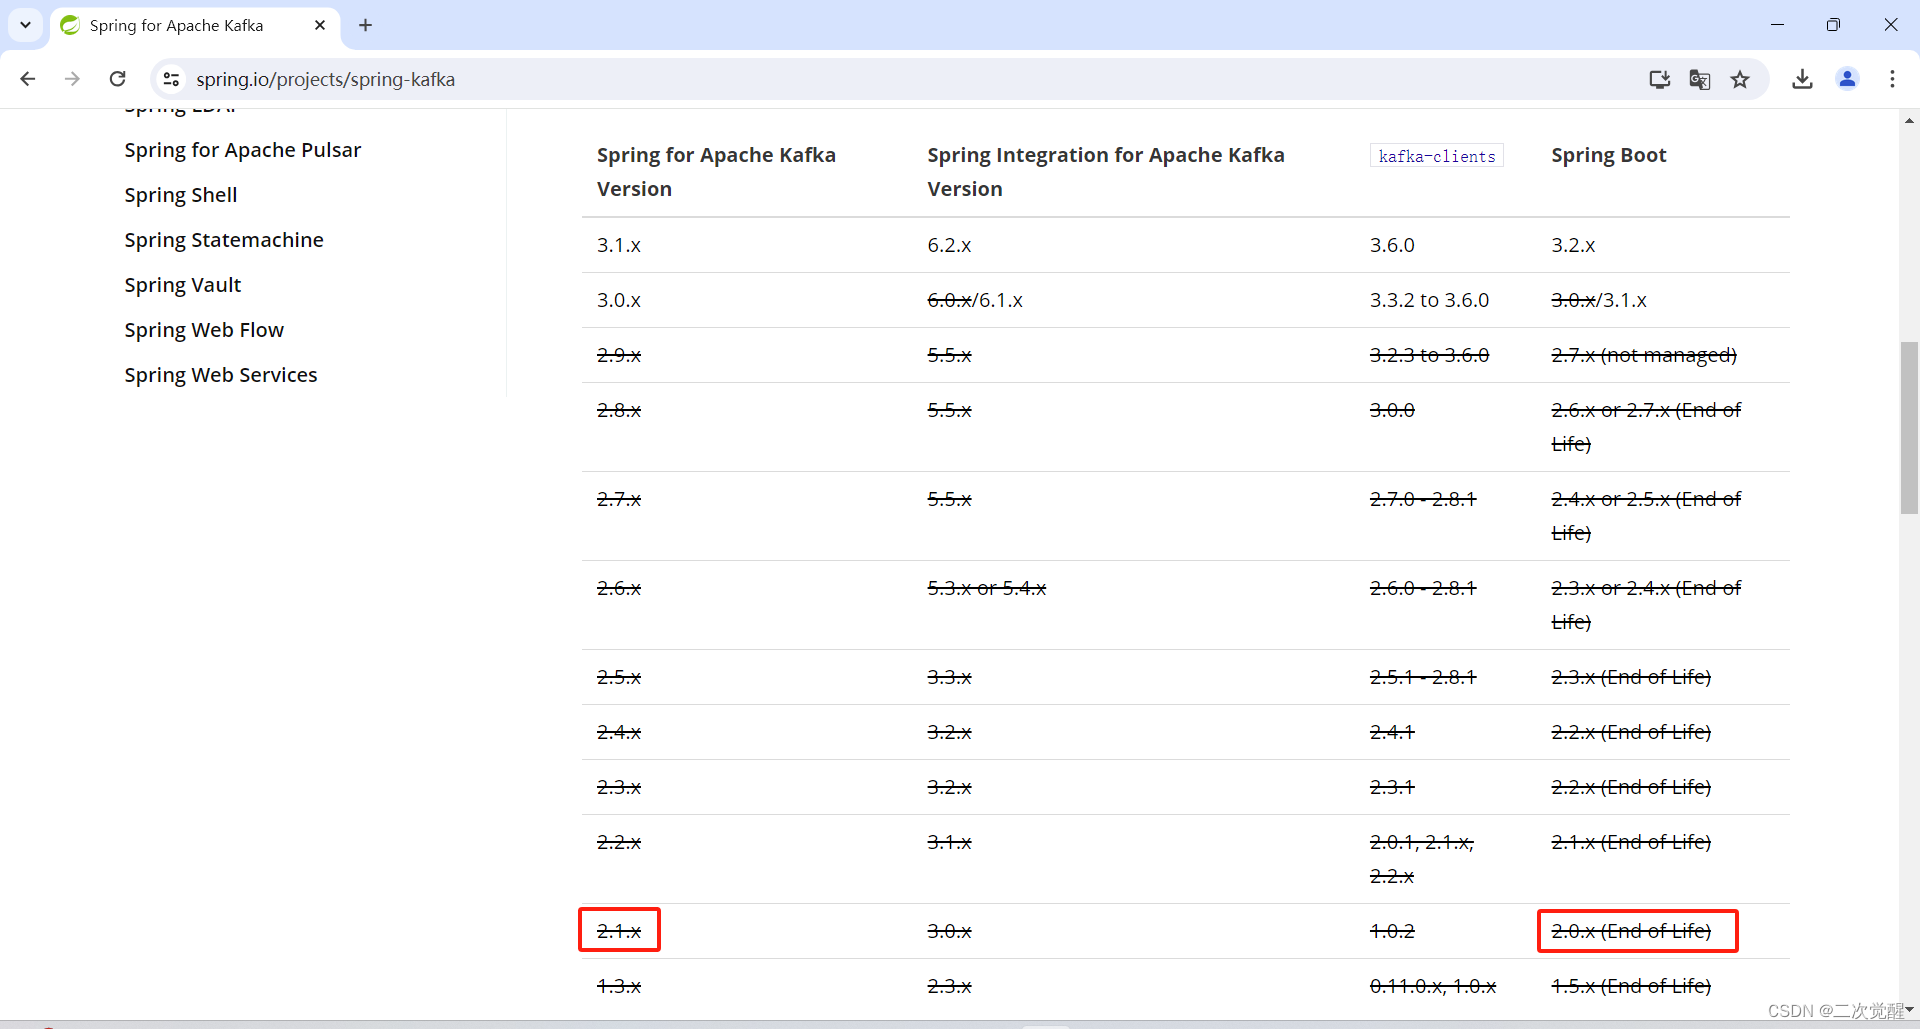Select Spring Statemachine in the sidebar
The image size is (1920, 1029).
pyautogui.click(x=224, y=240)
